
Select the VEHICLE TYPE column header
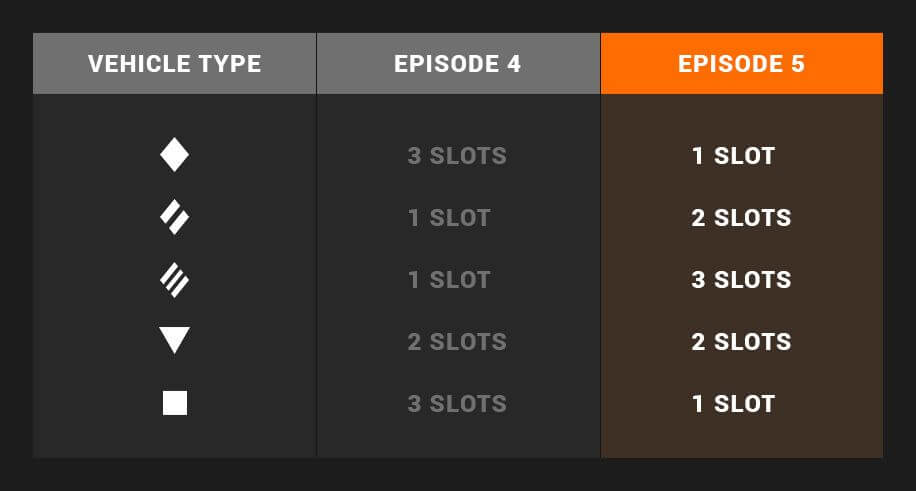click(175, 63)
